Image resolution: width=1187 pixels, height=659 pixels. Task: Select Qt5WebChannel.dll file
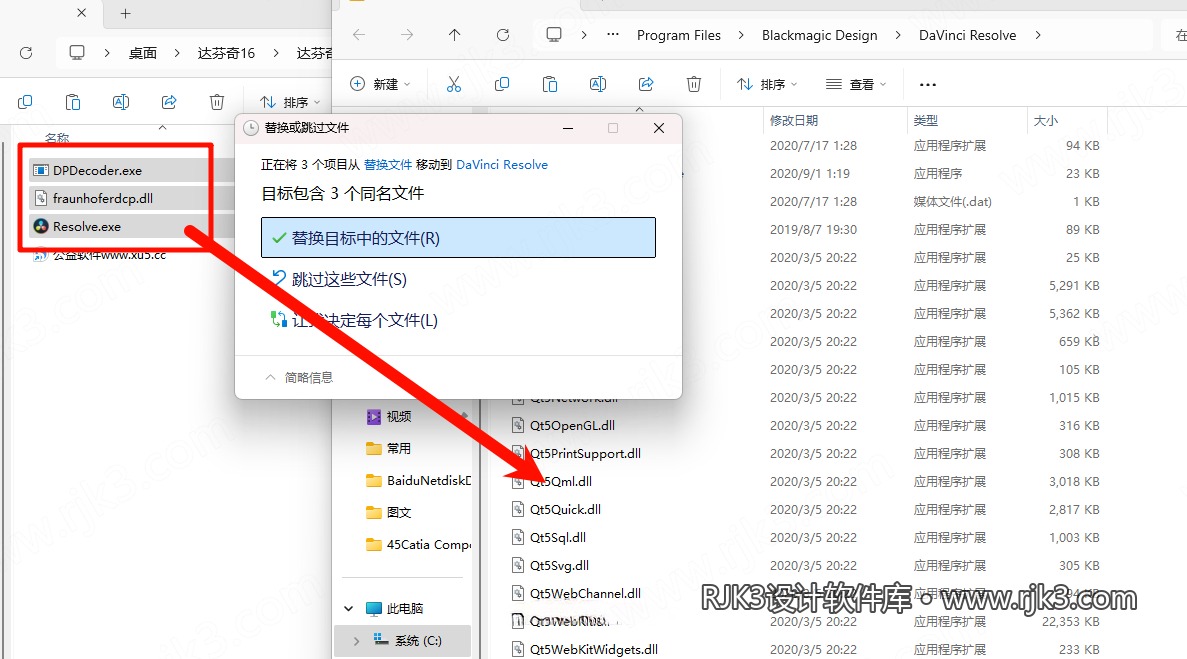click(x=585, y=593)
